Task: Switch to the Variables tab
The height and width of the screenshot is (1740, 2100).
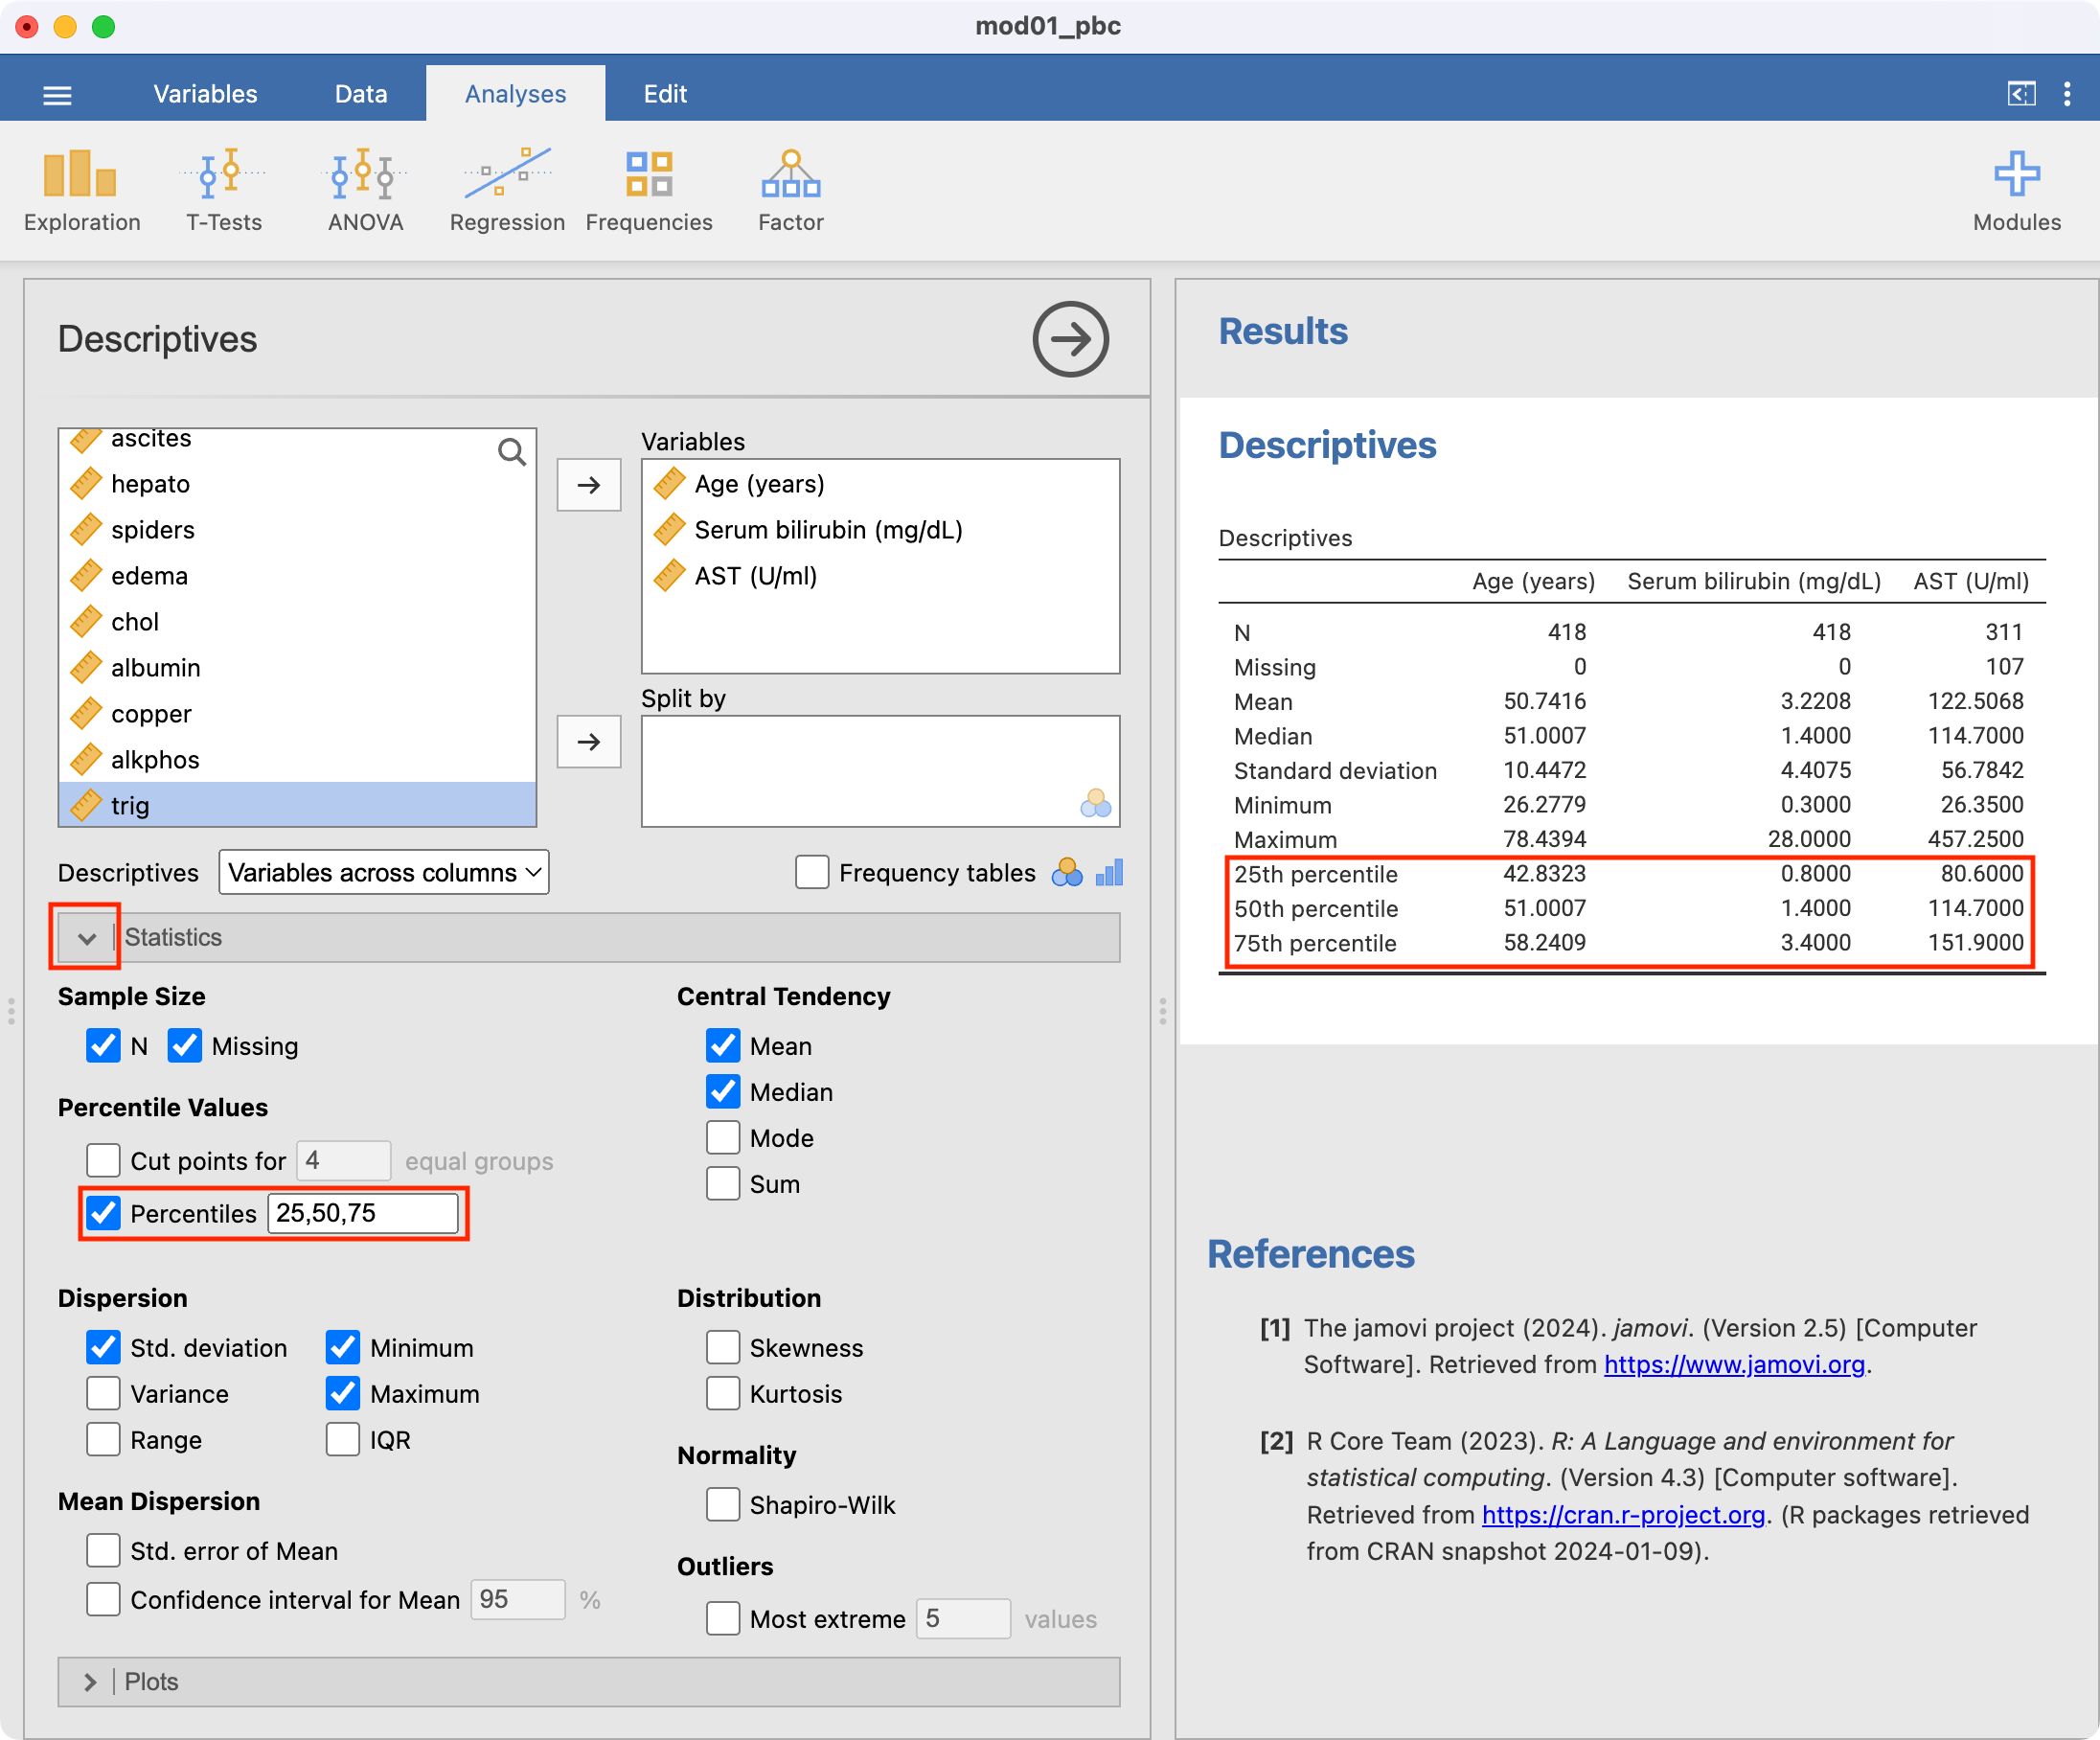Action: click(205, 94)
